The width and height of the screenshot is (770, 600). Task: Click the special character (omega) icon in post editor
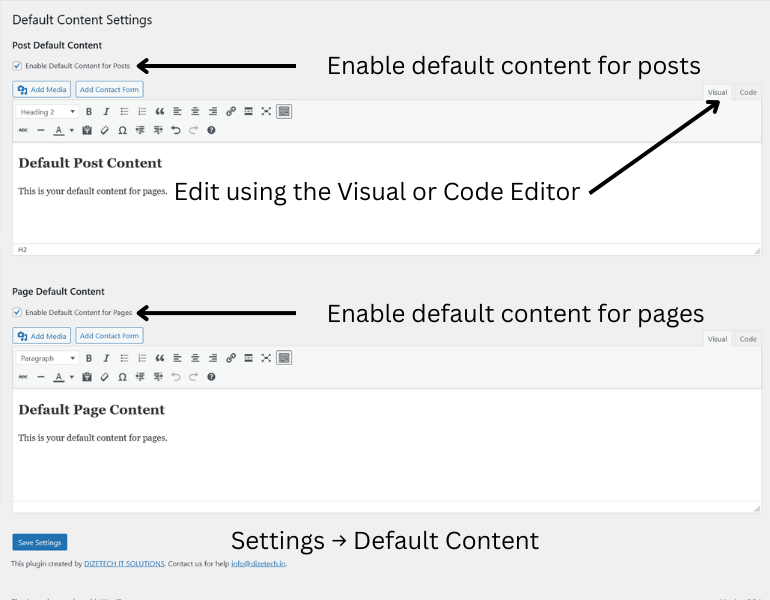point(122,130)
